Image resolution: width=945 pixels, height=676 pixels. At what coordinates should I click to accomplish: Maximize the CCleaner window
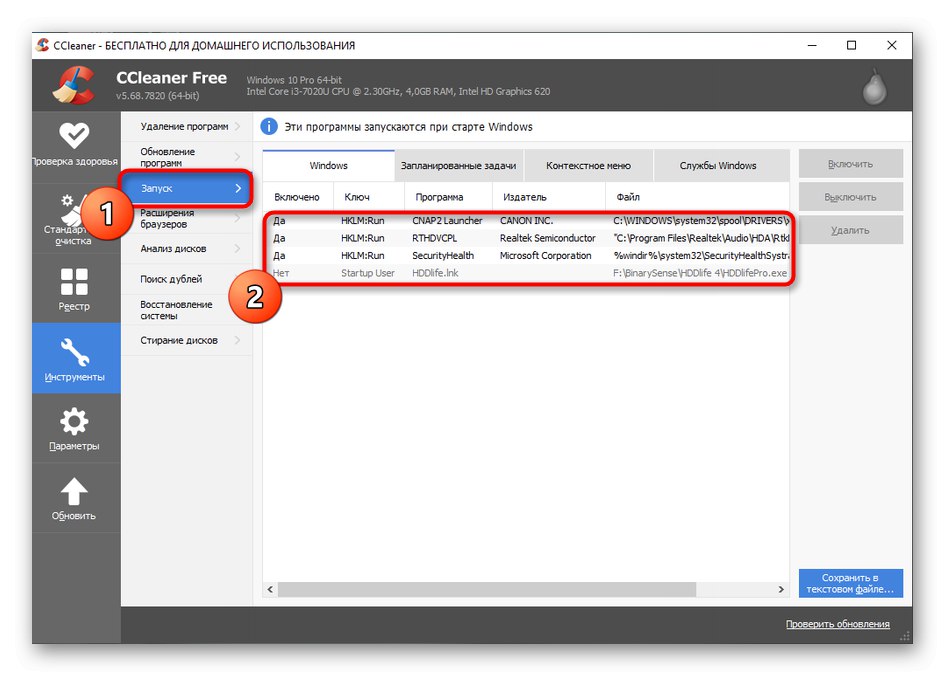852,45
